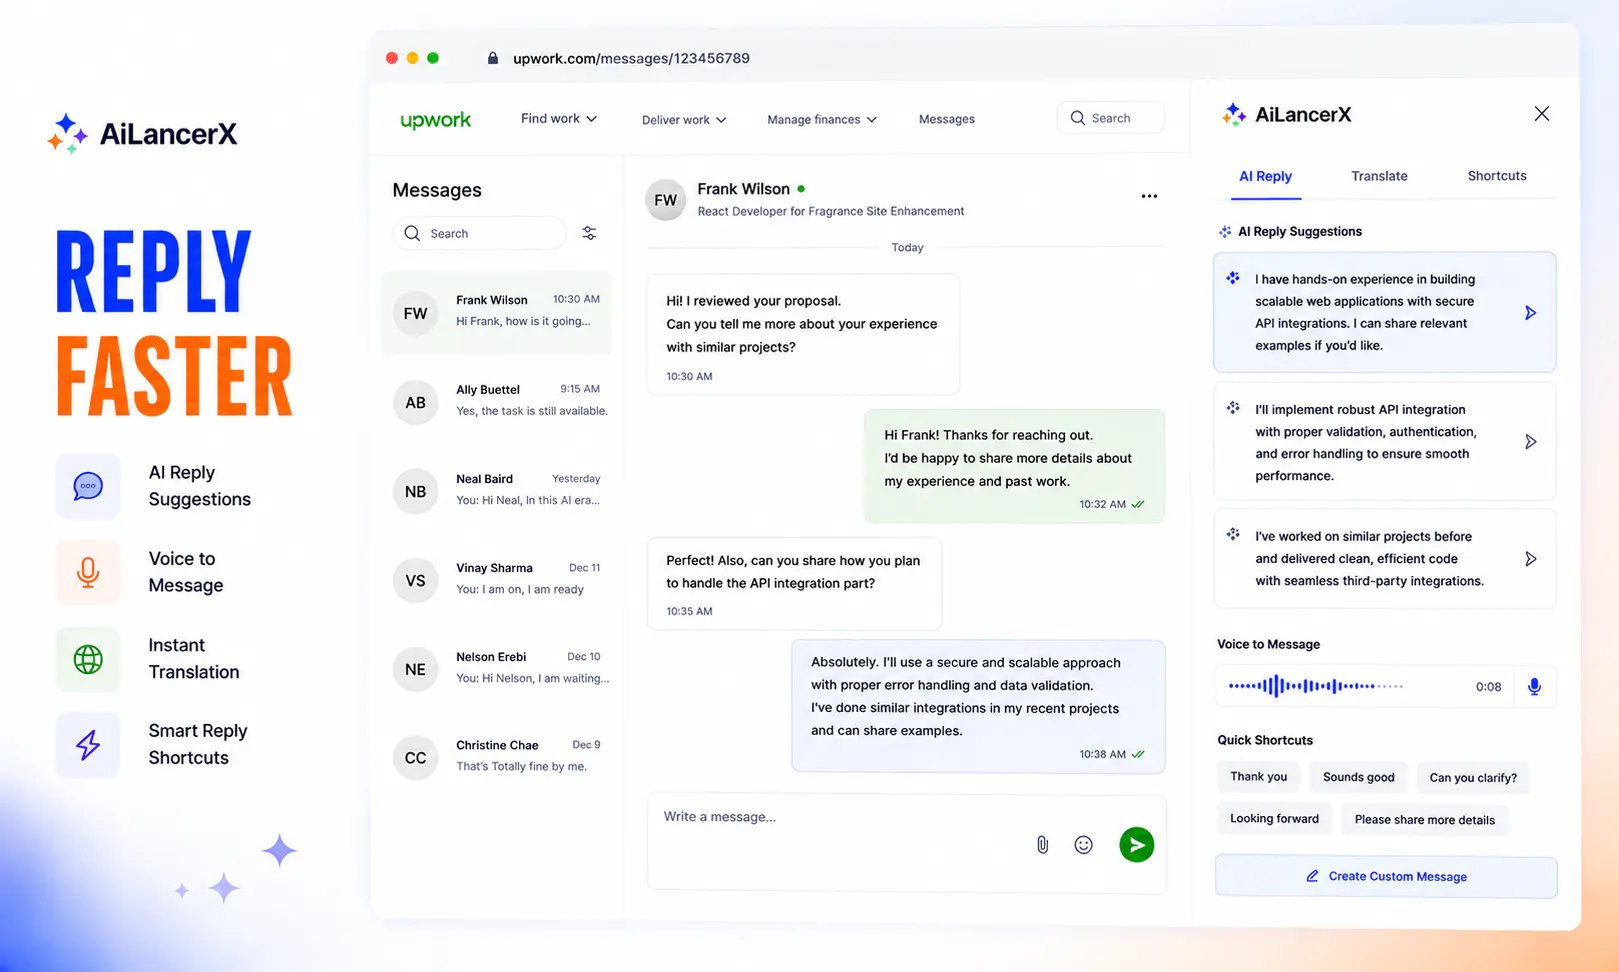This screenshot has width=1619, height=972.
Task: Open Vinay Sharma conversation
Action: [496, 579]
